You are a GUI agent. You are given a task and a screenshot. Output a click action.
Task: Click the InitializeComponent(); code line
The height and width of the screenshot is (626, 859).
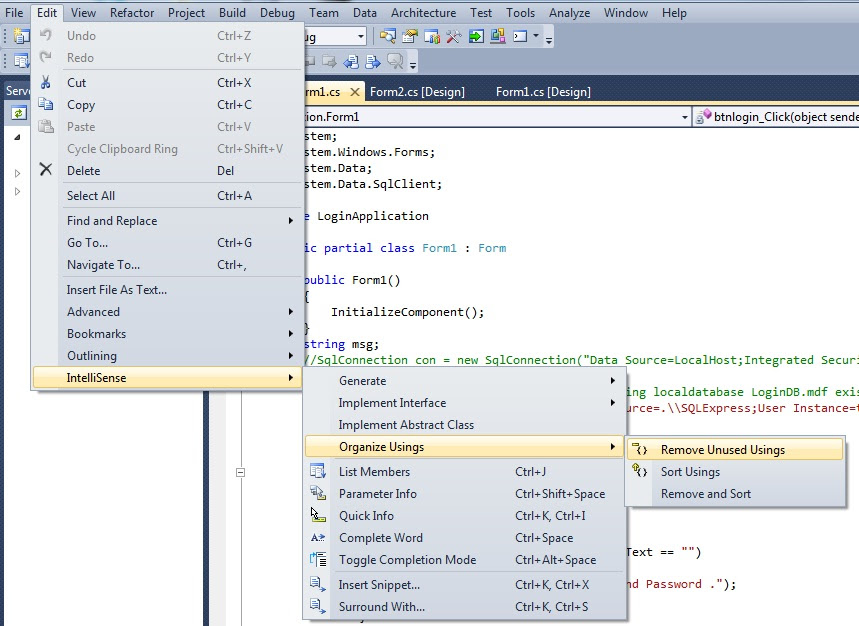408,312
